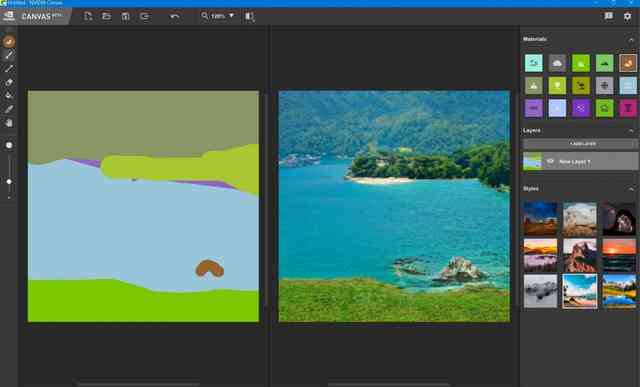The height and width of the screenshot is (387, 640).
Task: Apply the dark cave rock style
Action: click(619, 218)
